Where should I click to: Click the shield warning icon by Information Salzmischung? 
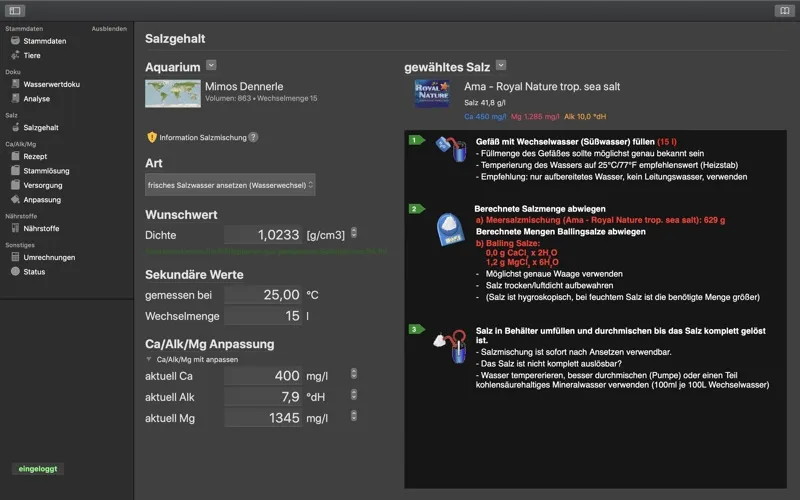(152, 137)
